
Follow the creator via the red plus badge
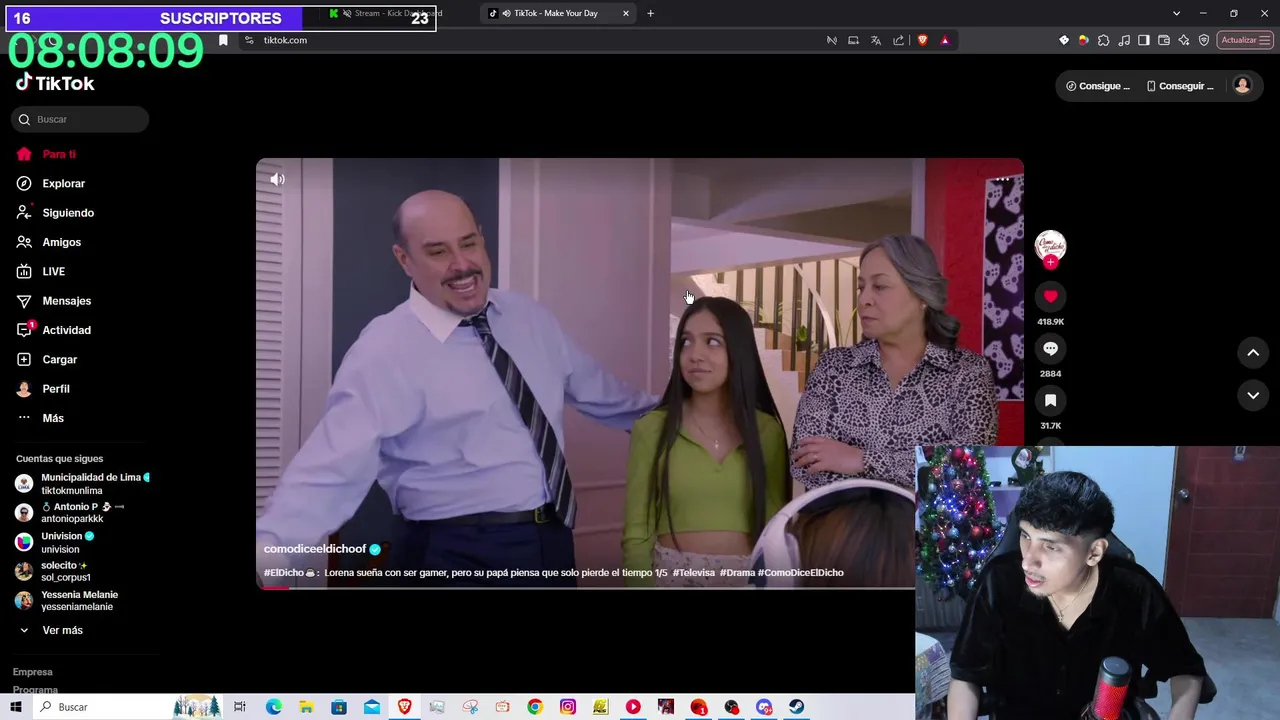[x=1050, y=262]
